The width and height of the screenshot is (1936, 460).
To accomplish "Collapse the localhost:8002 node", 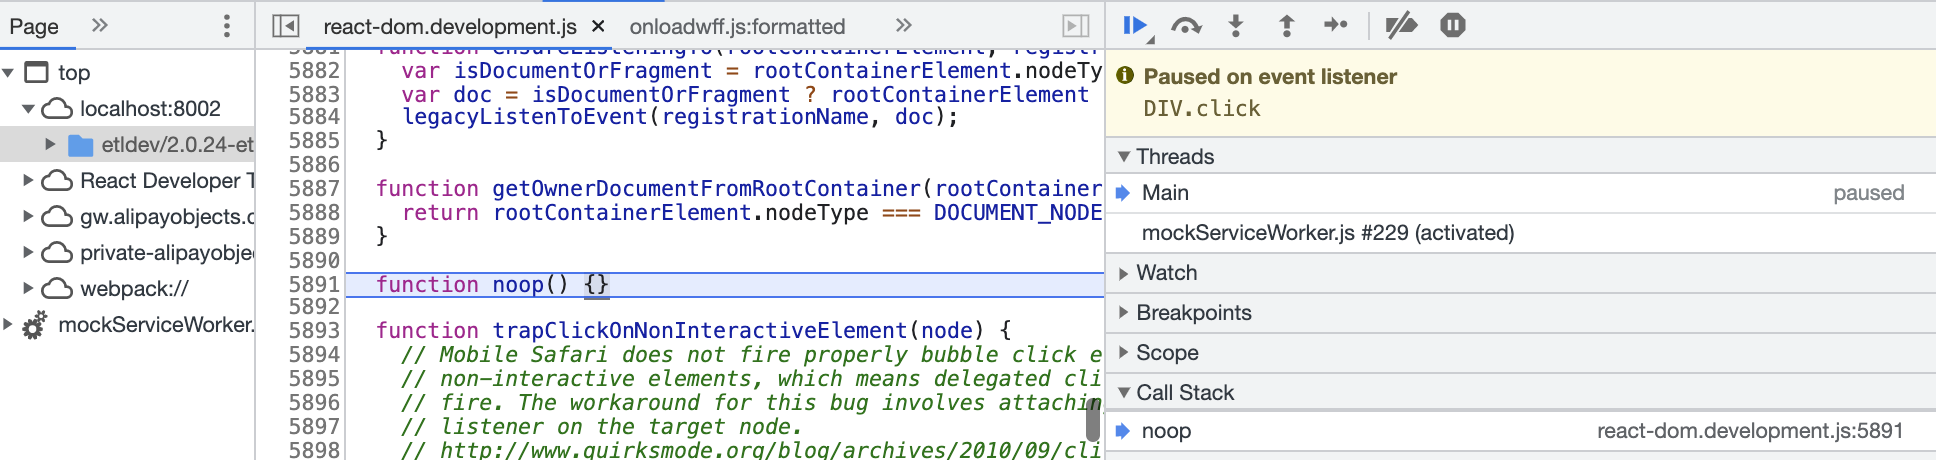I will pos(28,109).
